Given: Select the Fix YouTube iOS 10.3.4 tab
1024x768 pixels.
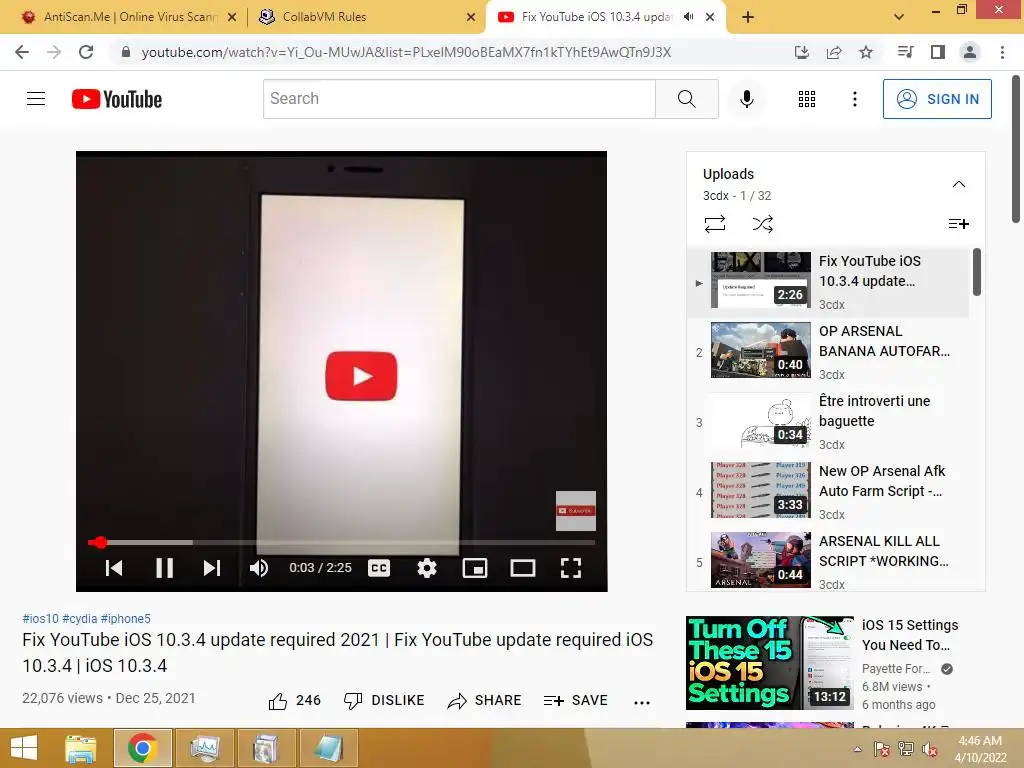Looking at the screenshot, I should (x=596, y=17).
